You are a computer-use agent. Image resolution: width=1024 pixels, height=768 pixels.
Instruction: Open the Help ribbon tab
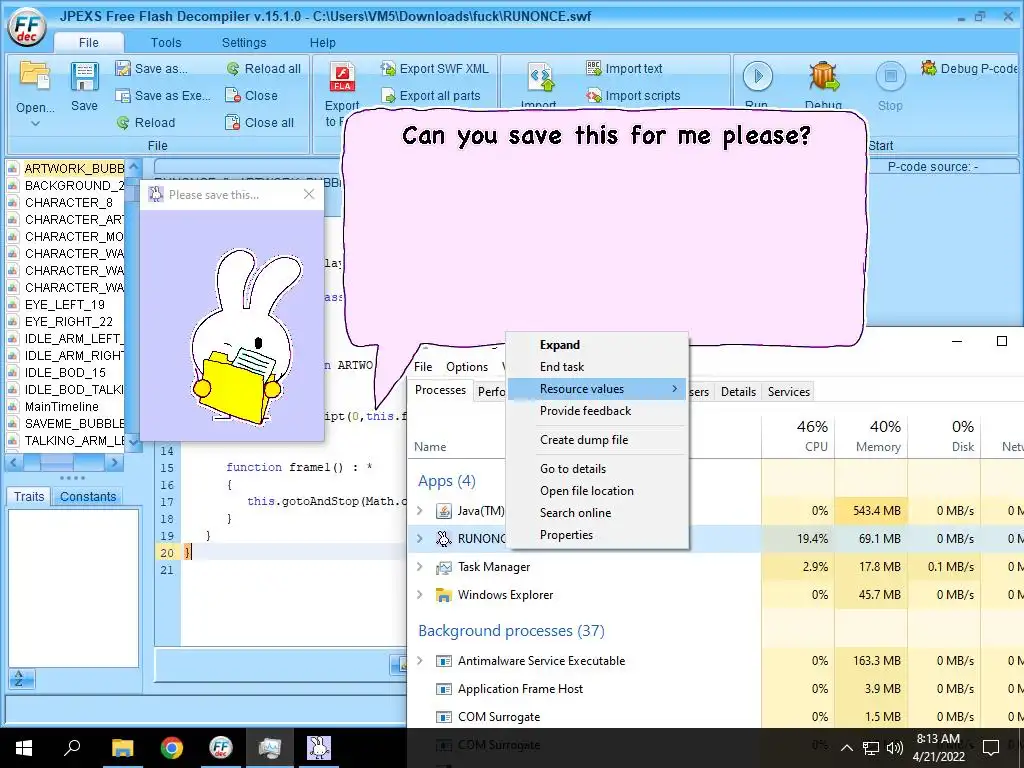(323, 42)
